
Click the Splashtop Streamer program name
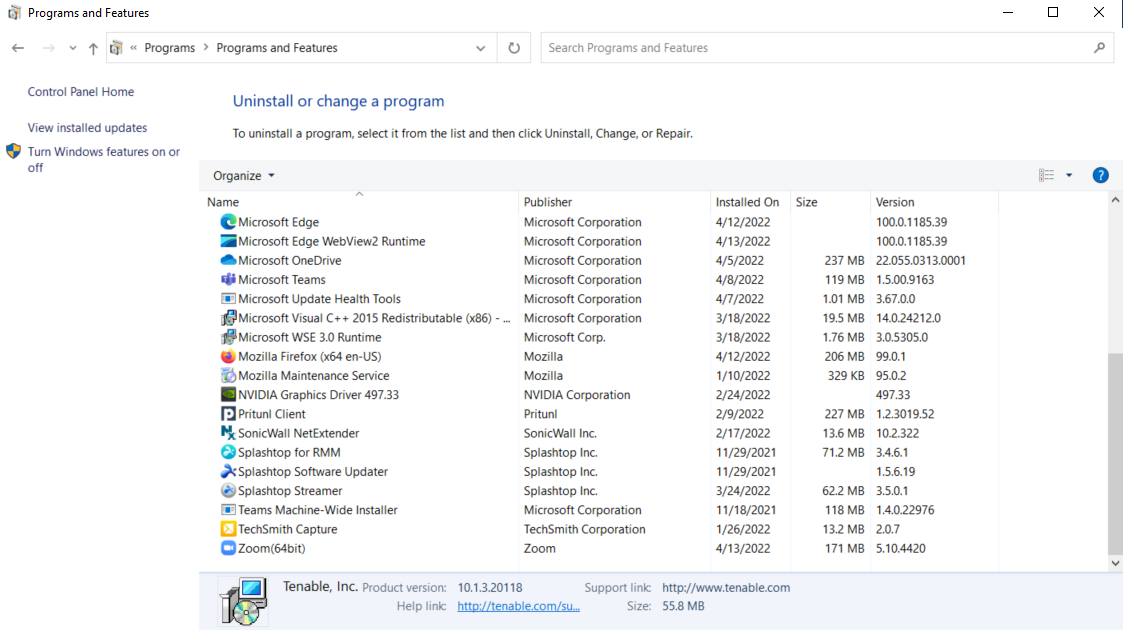pos(290,490)
